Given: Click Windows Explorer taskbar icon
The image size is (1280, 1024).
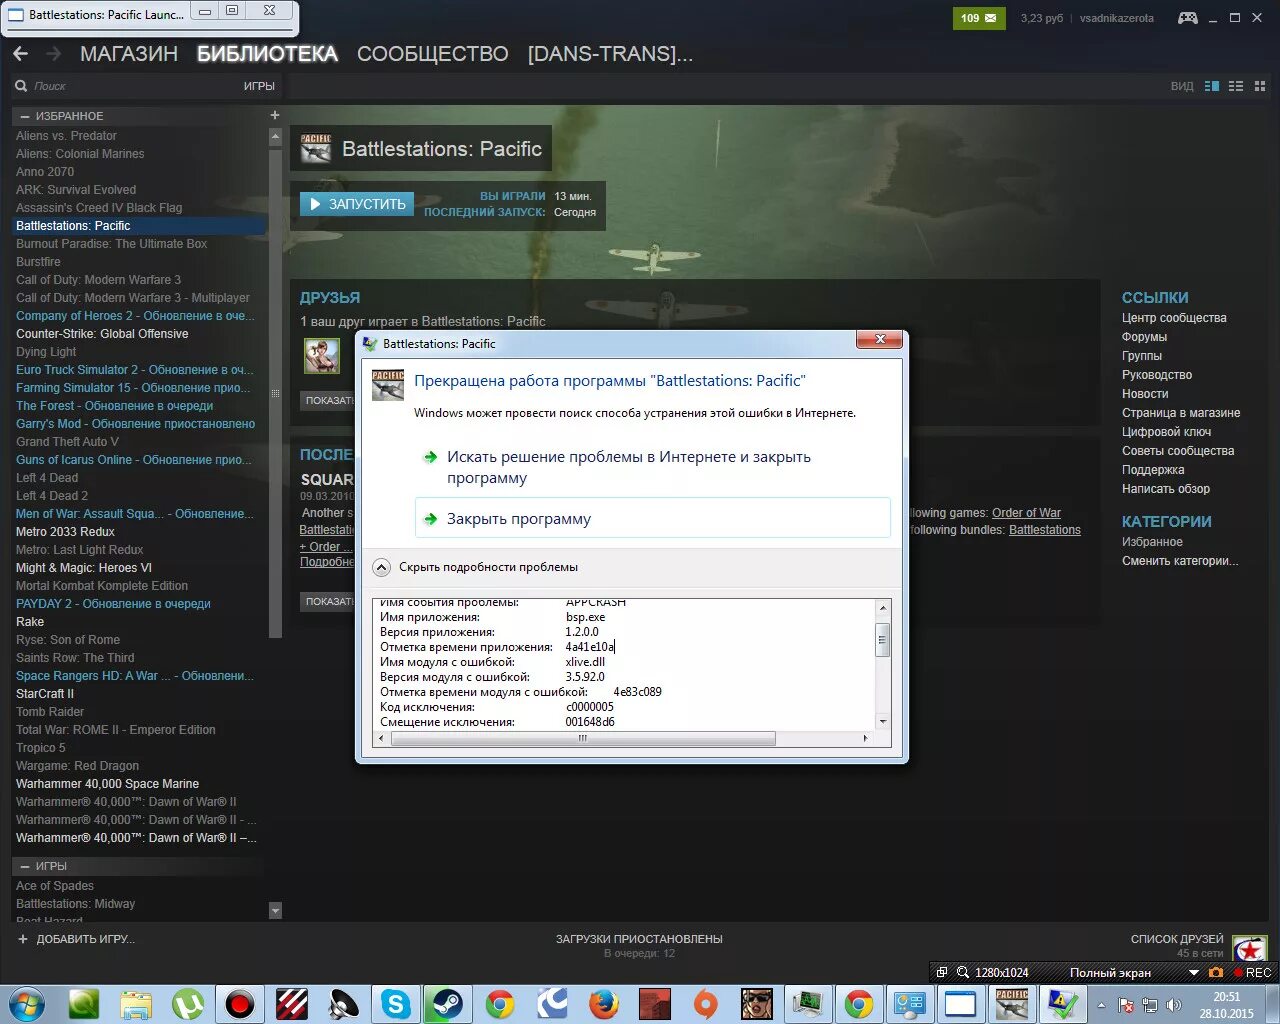Looking at the screenshot, I should click(136, 1003).
